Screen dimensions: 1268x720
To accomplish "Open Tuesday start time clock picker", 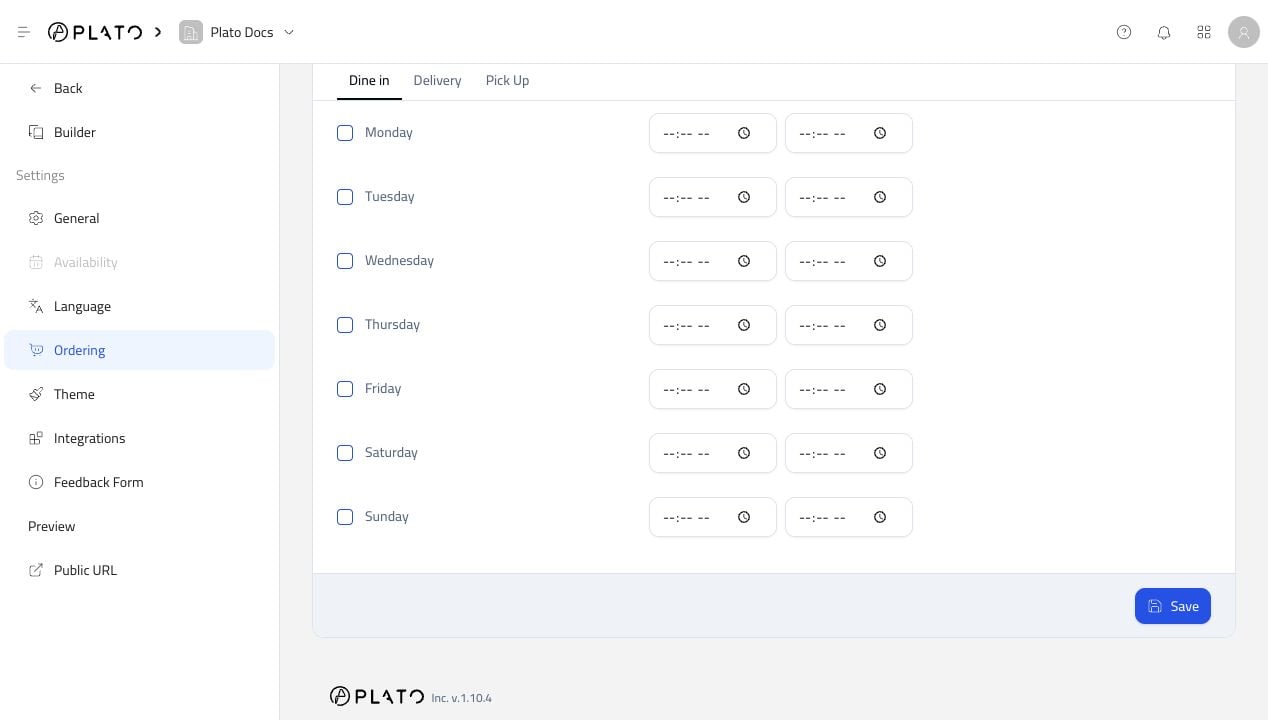I will pos(744,197).
